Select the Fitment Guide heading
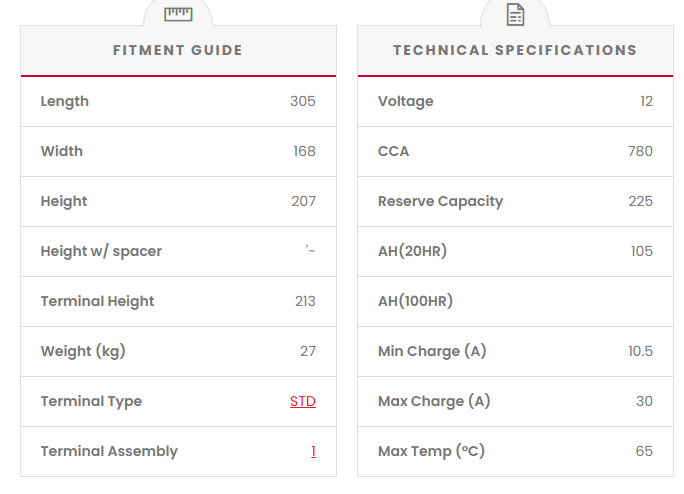684x494 pixels. (178, 50)
